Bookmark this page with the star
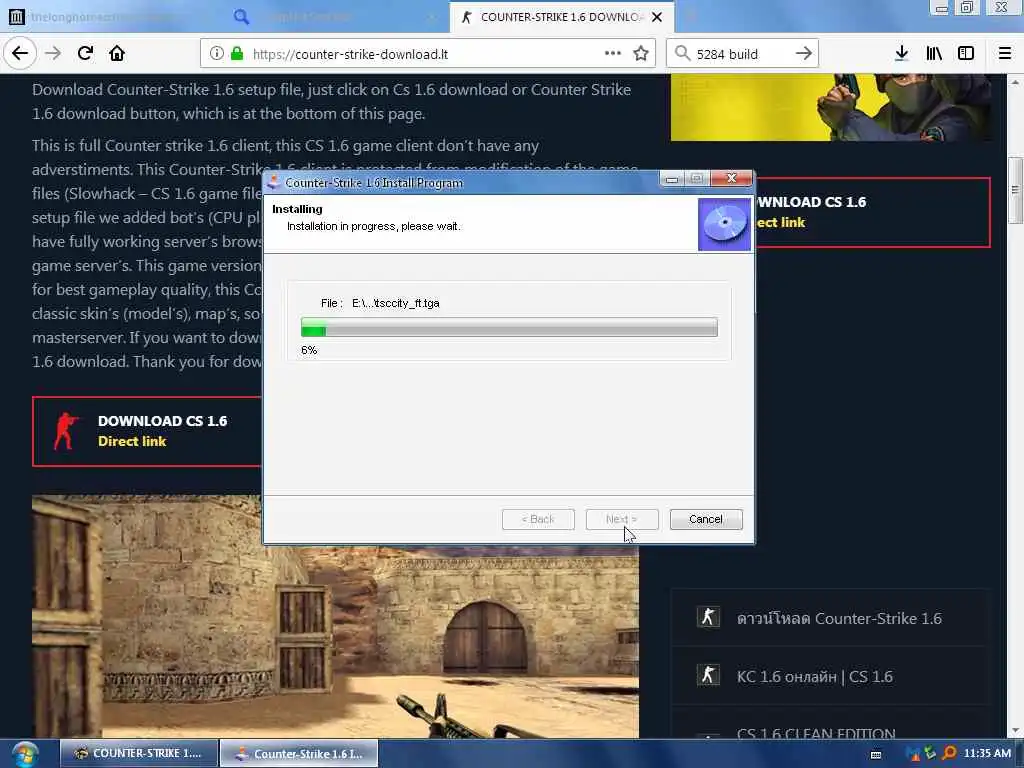This screenshot has height=768, width=1024. pos(641,54)
